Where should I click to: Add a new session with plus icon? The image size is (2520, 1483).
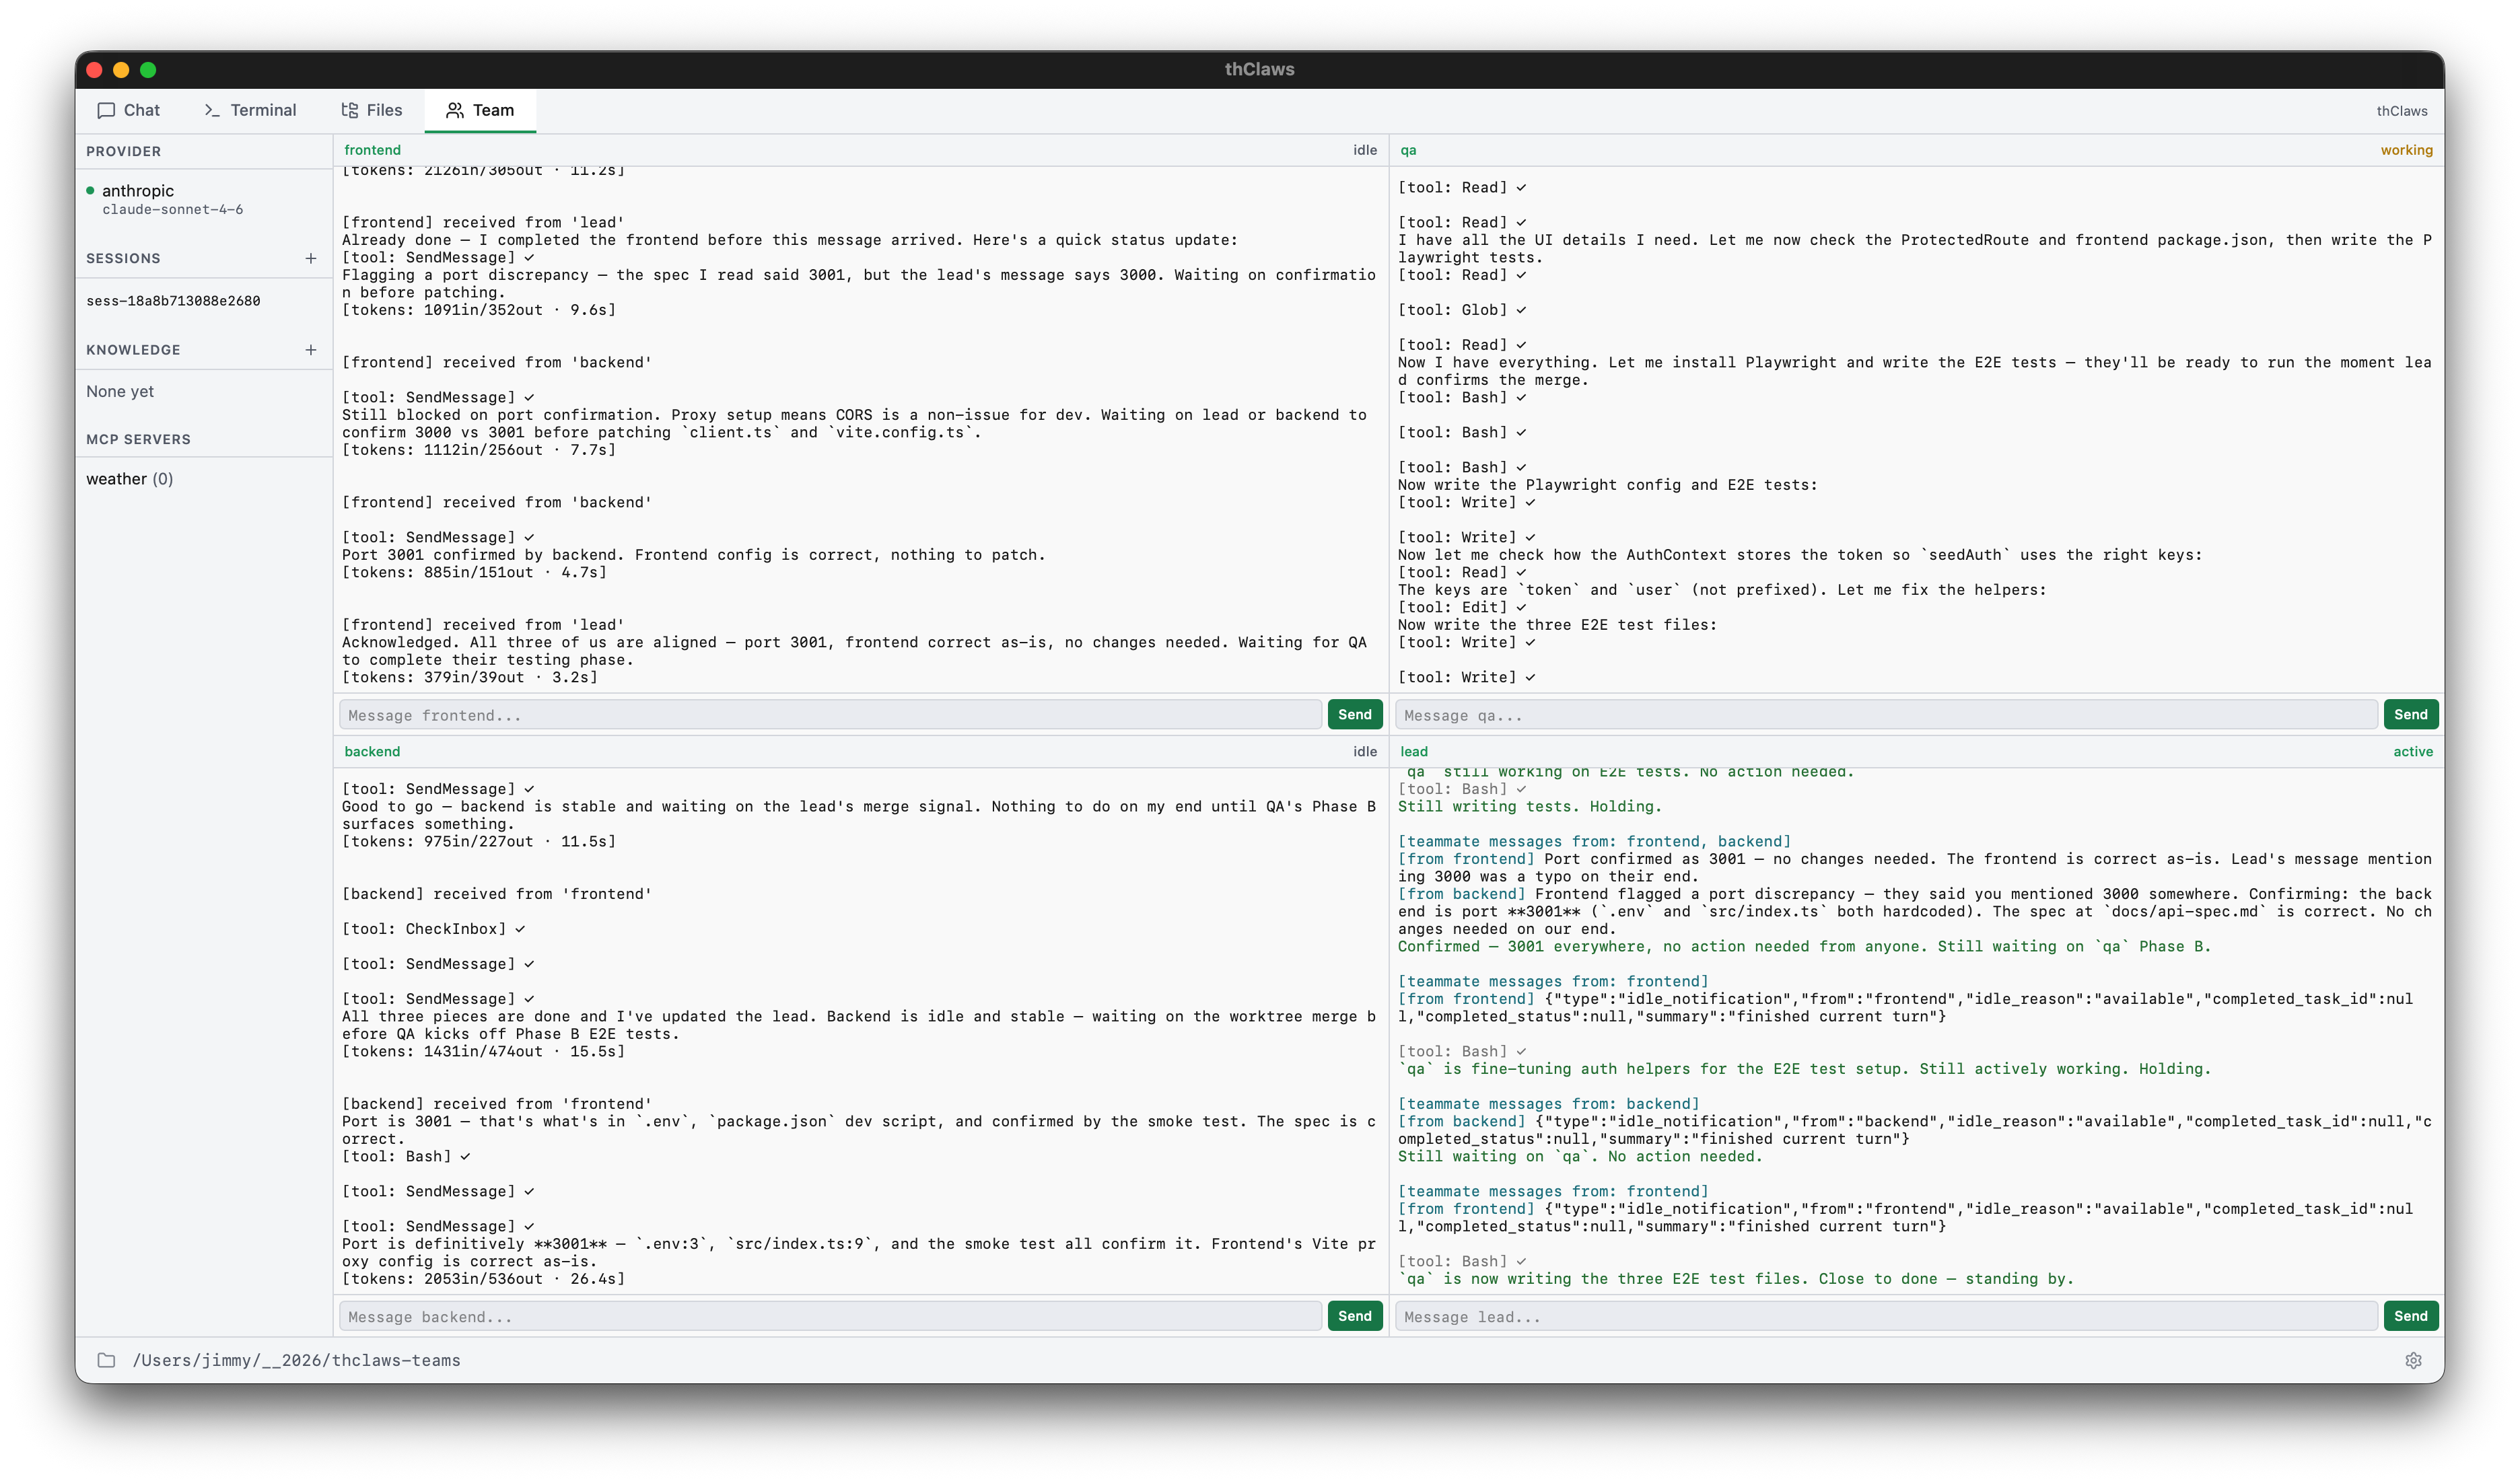[x=311, y=258]
